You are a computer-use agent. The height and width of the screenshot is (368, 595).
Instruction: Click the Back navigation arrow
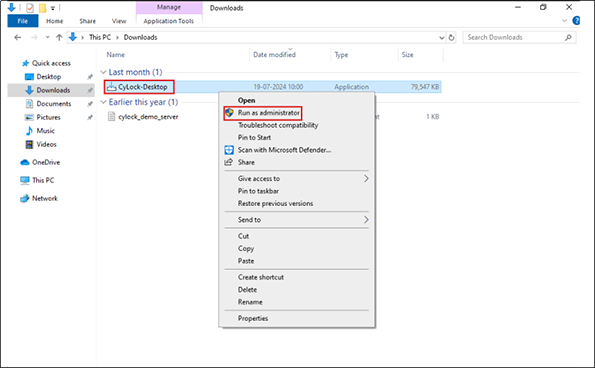[17, 37]
